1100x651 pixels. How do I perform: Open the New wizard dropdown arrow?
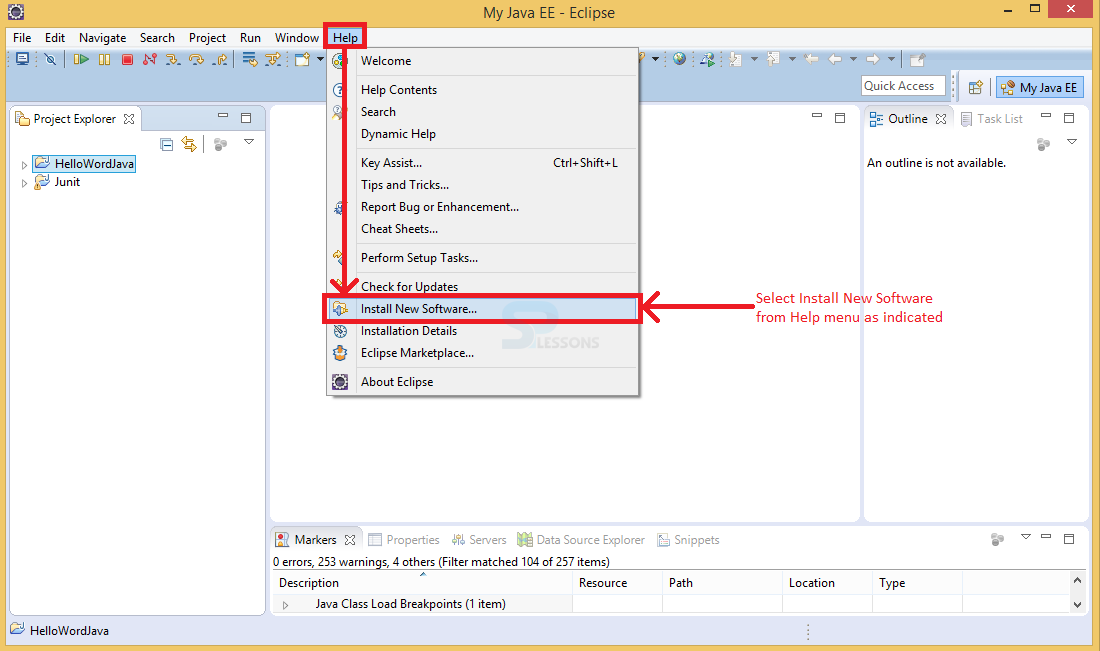pyautogui.click(x=320, y=59)
